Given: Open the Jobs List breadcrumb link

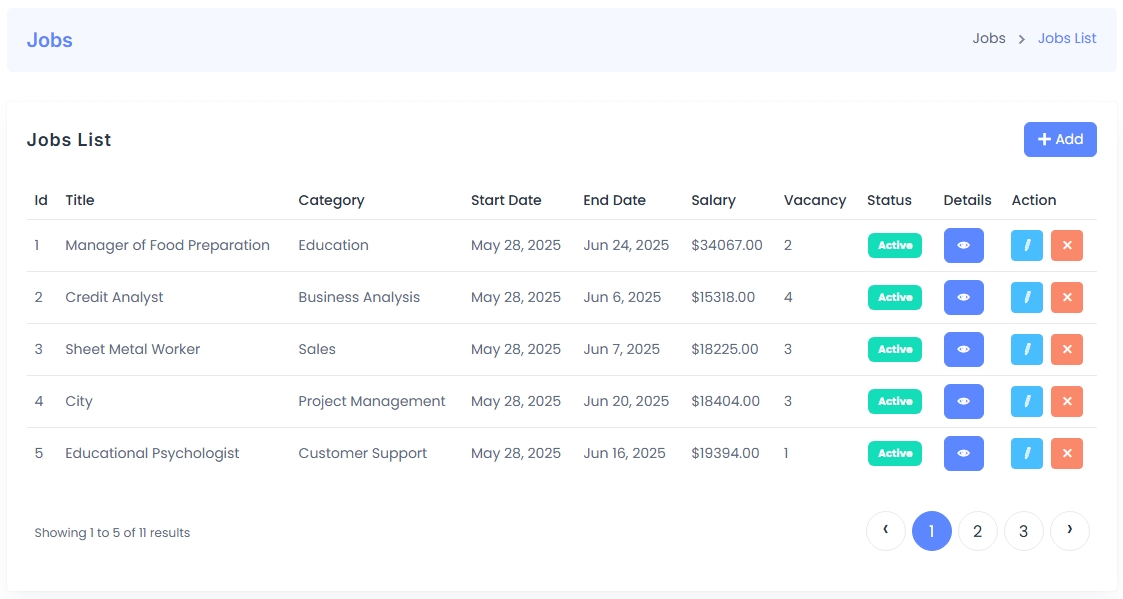Looking at the screenshot, I should tap(1067, 38).
